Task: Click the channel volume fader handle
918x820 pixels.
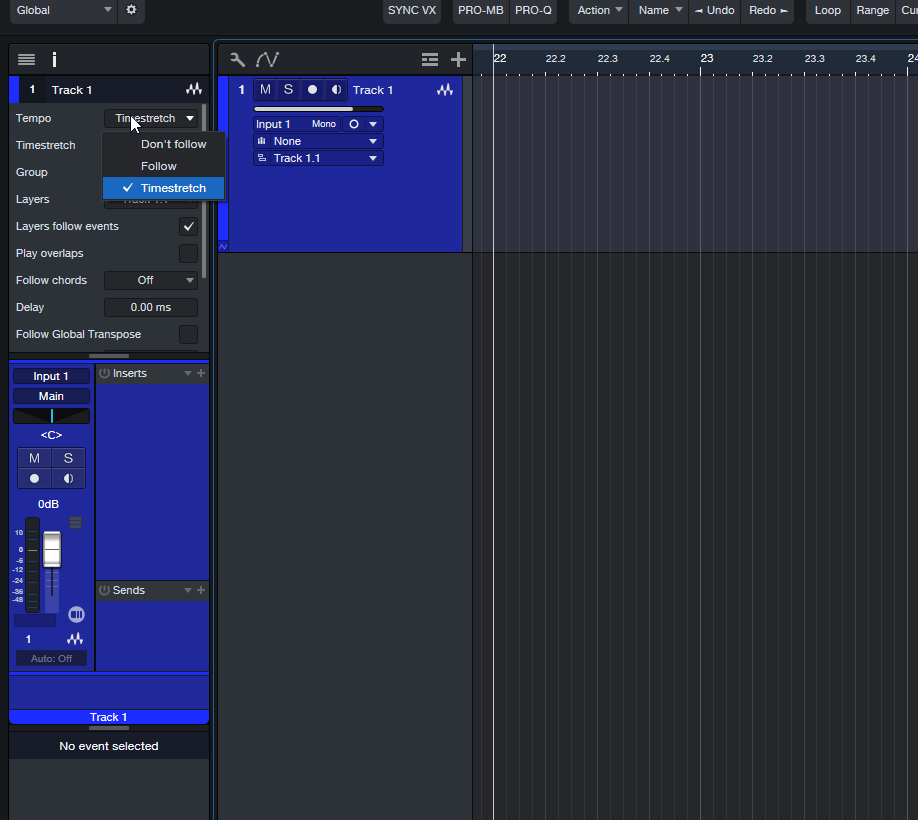Action: pyautogui.click(x=52, y=548)
